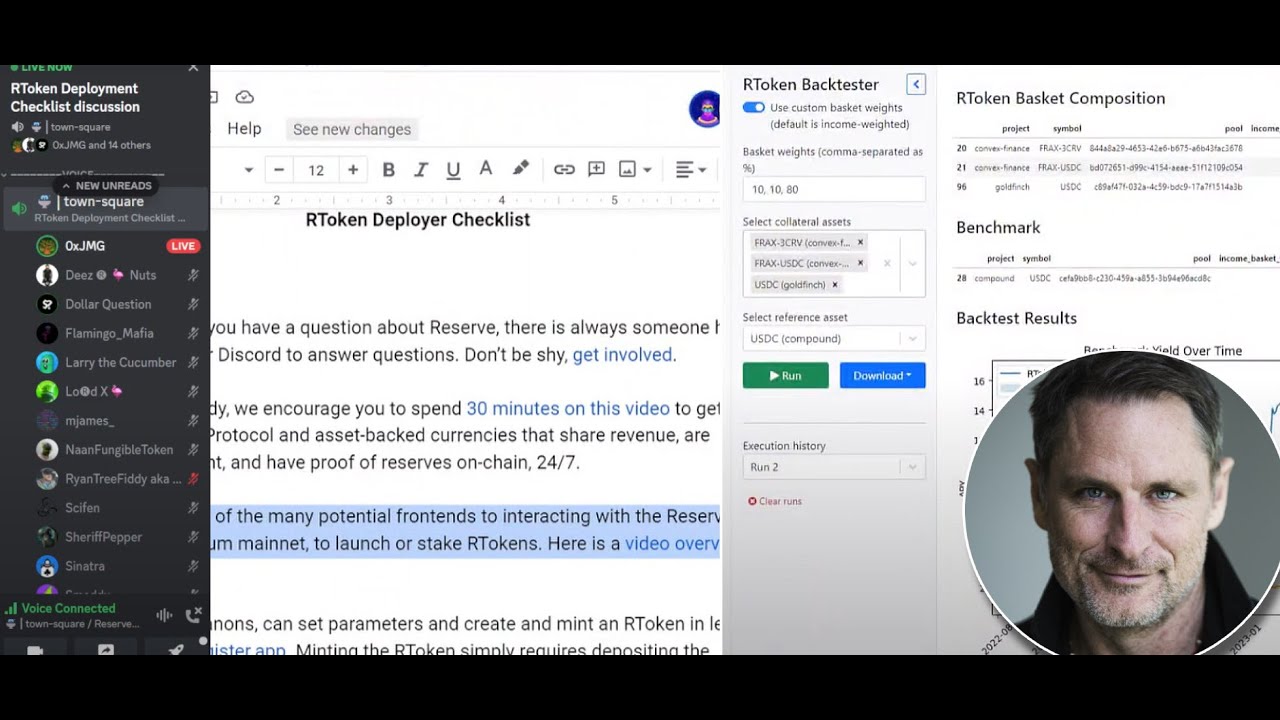Click Sinatra muted microphone icon
The height and width of the screenshot is (720, 1280).
pyautogui.click(x=193, y=567)
